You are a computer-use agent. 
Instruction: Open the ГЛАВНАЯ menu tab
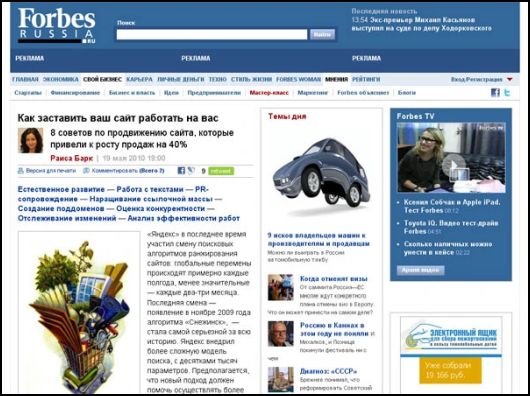(25, 79)
